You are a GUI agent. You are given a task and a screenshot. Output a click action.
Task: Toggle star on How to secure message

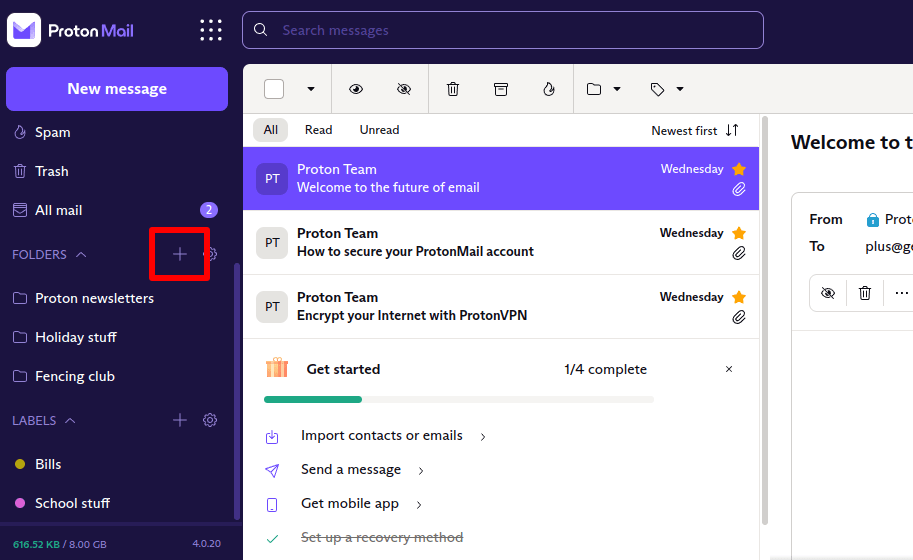pos(739,233)
